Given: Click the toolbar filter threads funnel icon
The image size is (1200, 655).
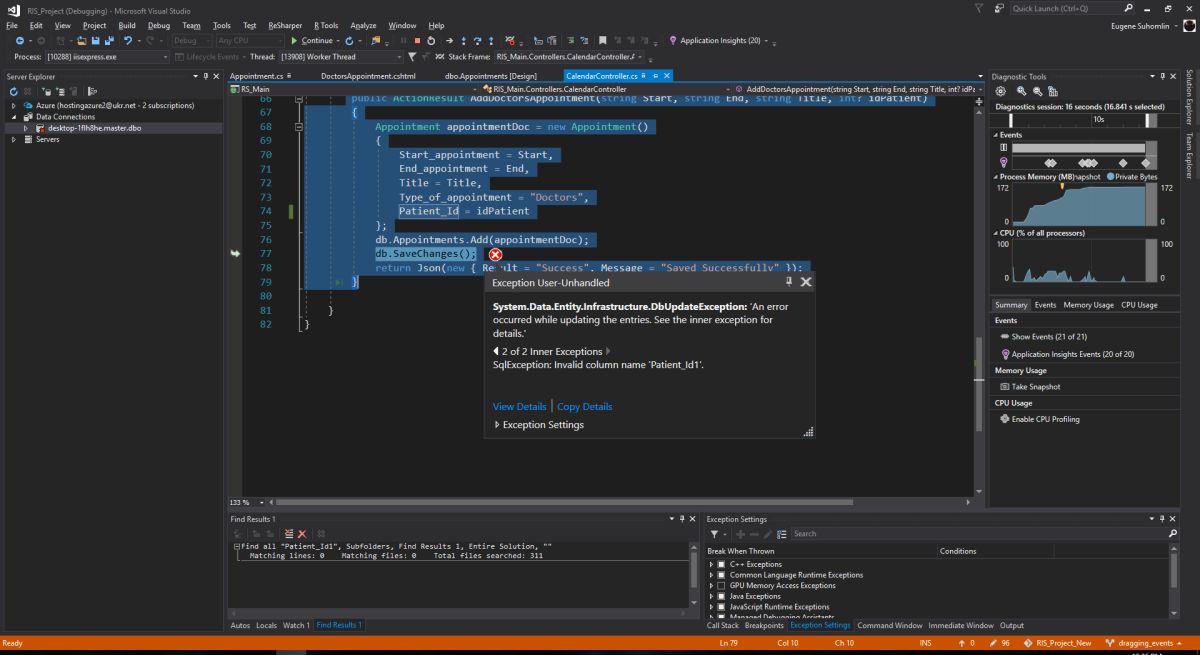Looking at the screenshot, I should (x=413, y=57).
